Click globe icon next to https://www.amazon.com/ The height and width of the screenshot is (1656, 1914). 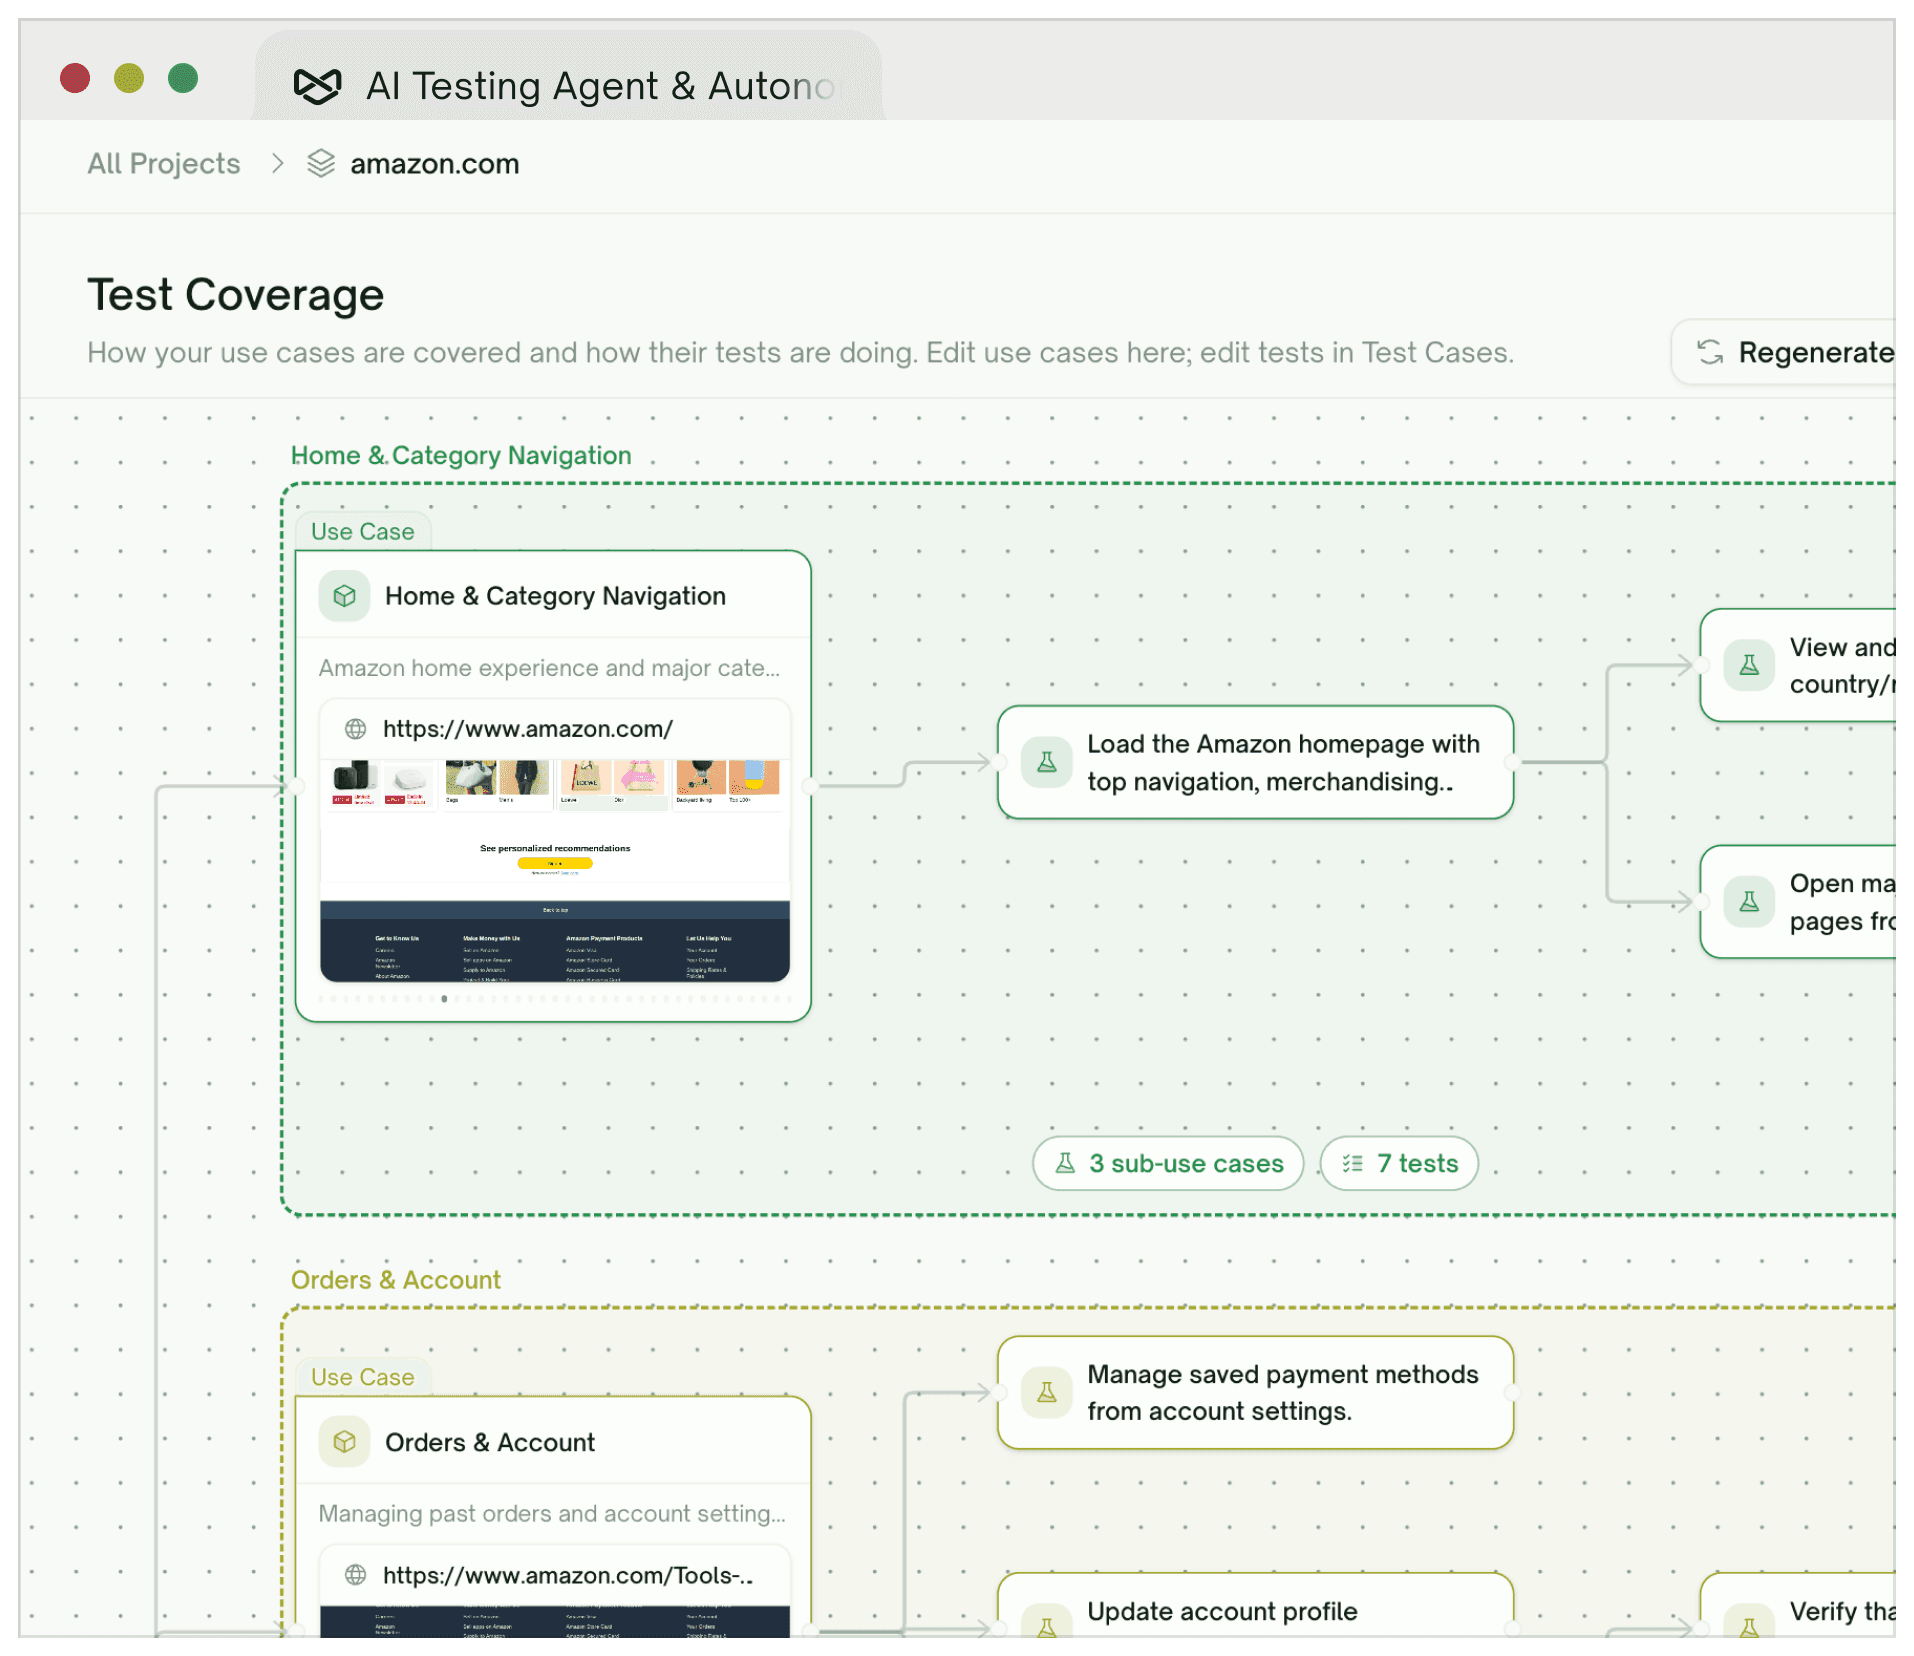[x=355, y=729]
